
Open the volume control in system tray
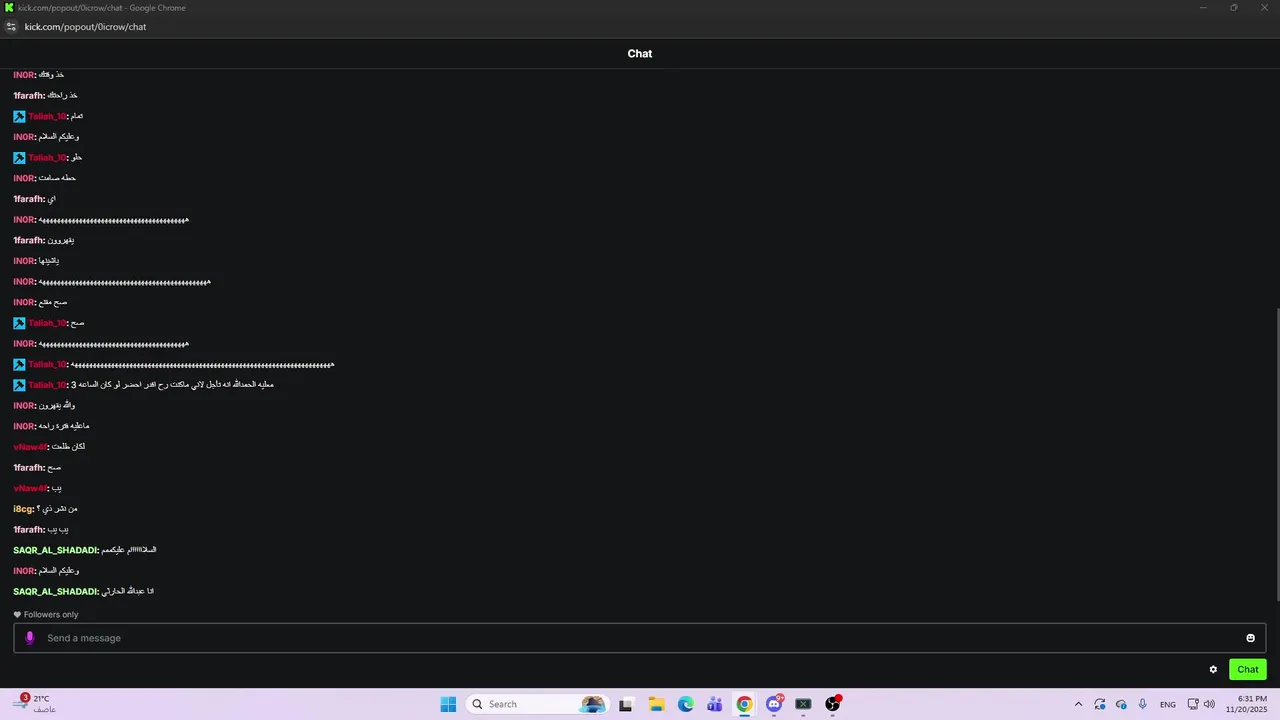[x=1210, y=704]
